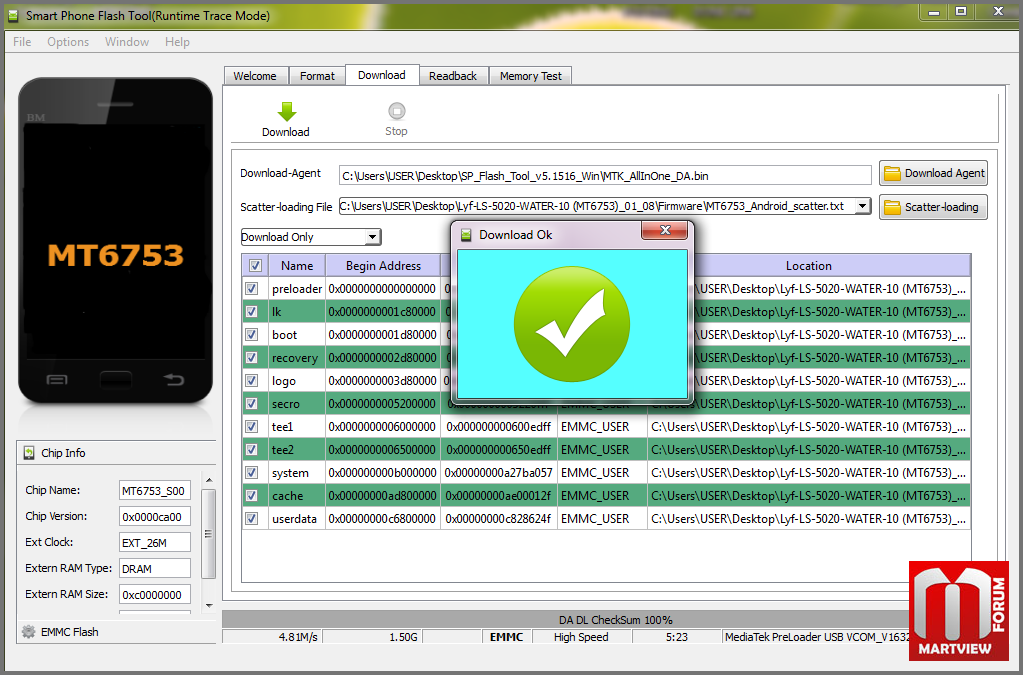Viewport: 1023px width, 675px height.
Task: Click the Chip Info scrollbar thumb
Action: (209, 534)
